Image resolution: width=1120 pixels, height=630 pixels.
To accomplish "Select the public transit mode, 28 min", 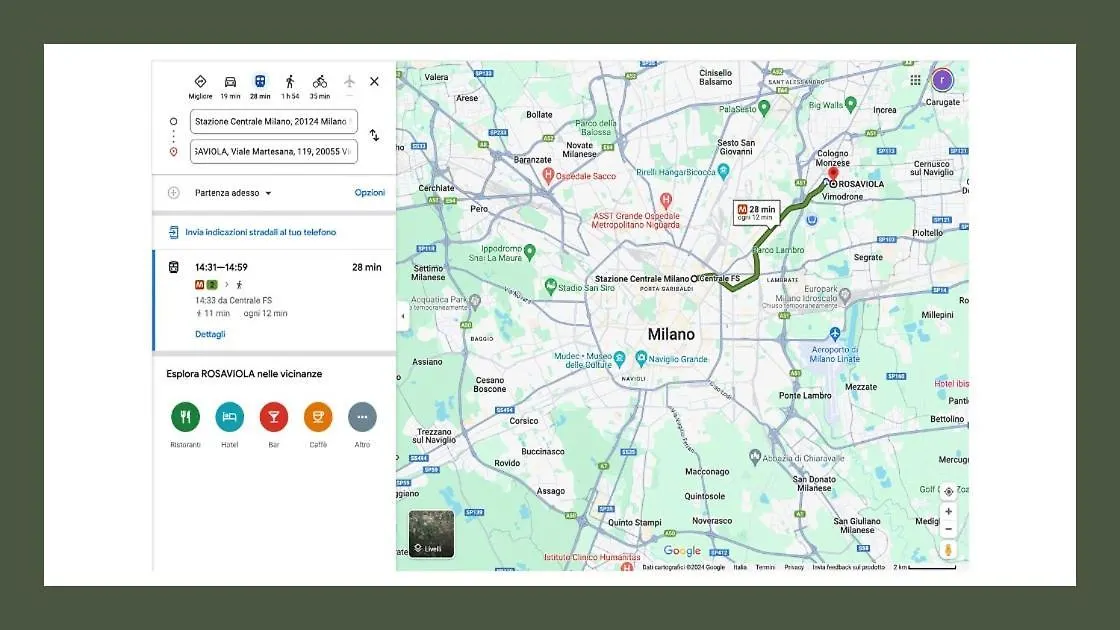I will tap(260, 86).
